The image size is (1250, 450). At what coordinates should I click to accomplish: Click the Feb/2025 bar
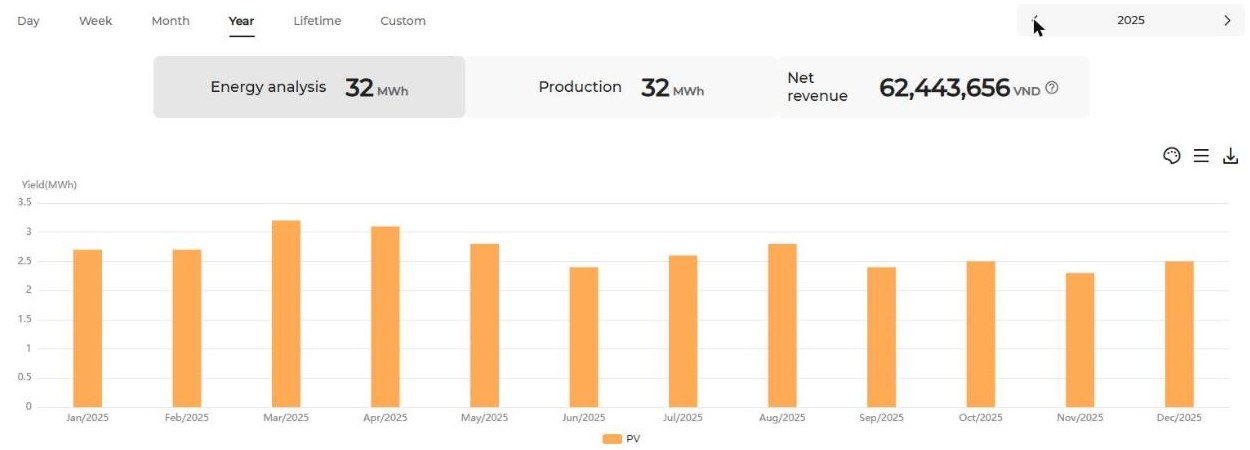click(187, 328)
